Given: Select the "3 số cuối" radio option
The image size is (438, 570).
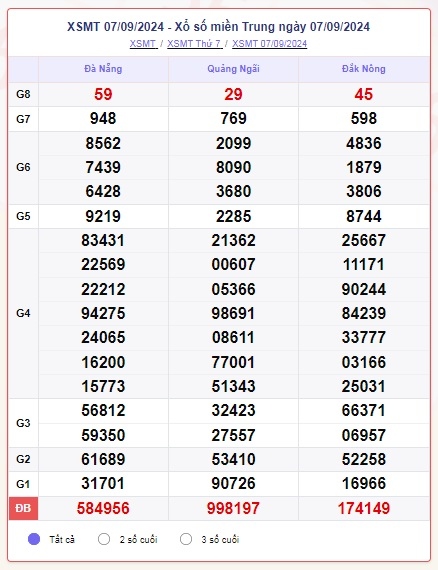Looking at the screenshot, I should pos(186,539).
